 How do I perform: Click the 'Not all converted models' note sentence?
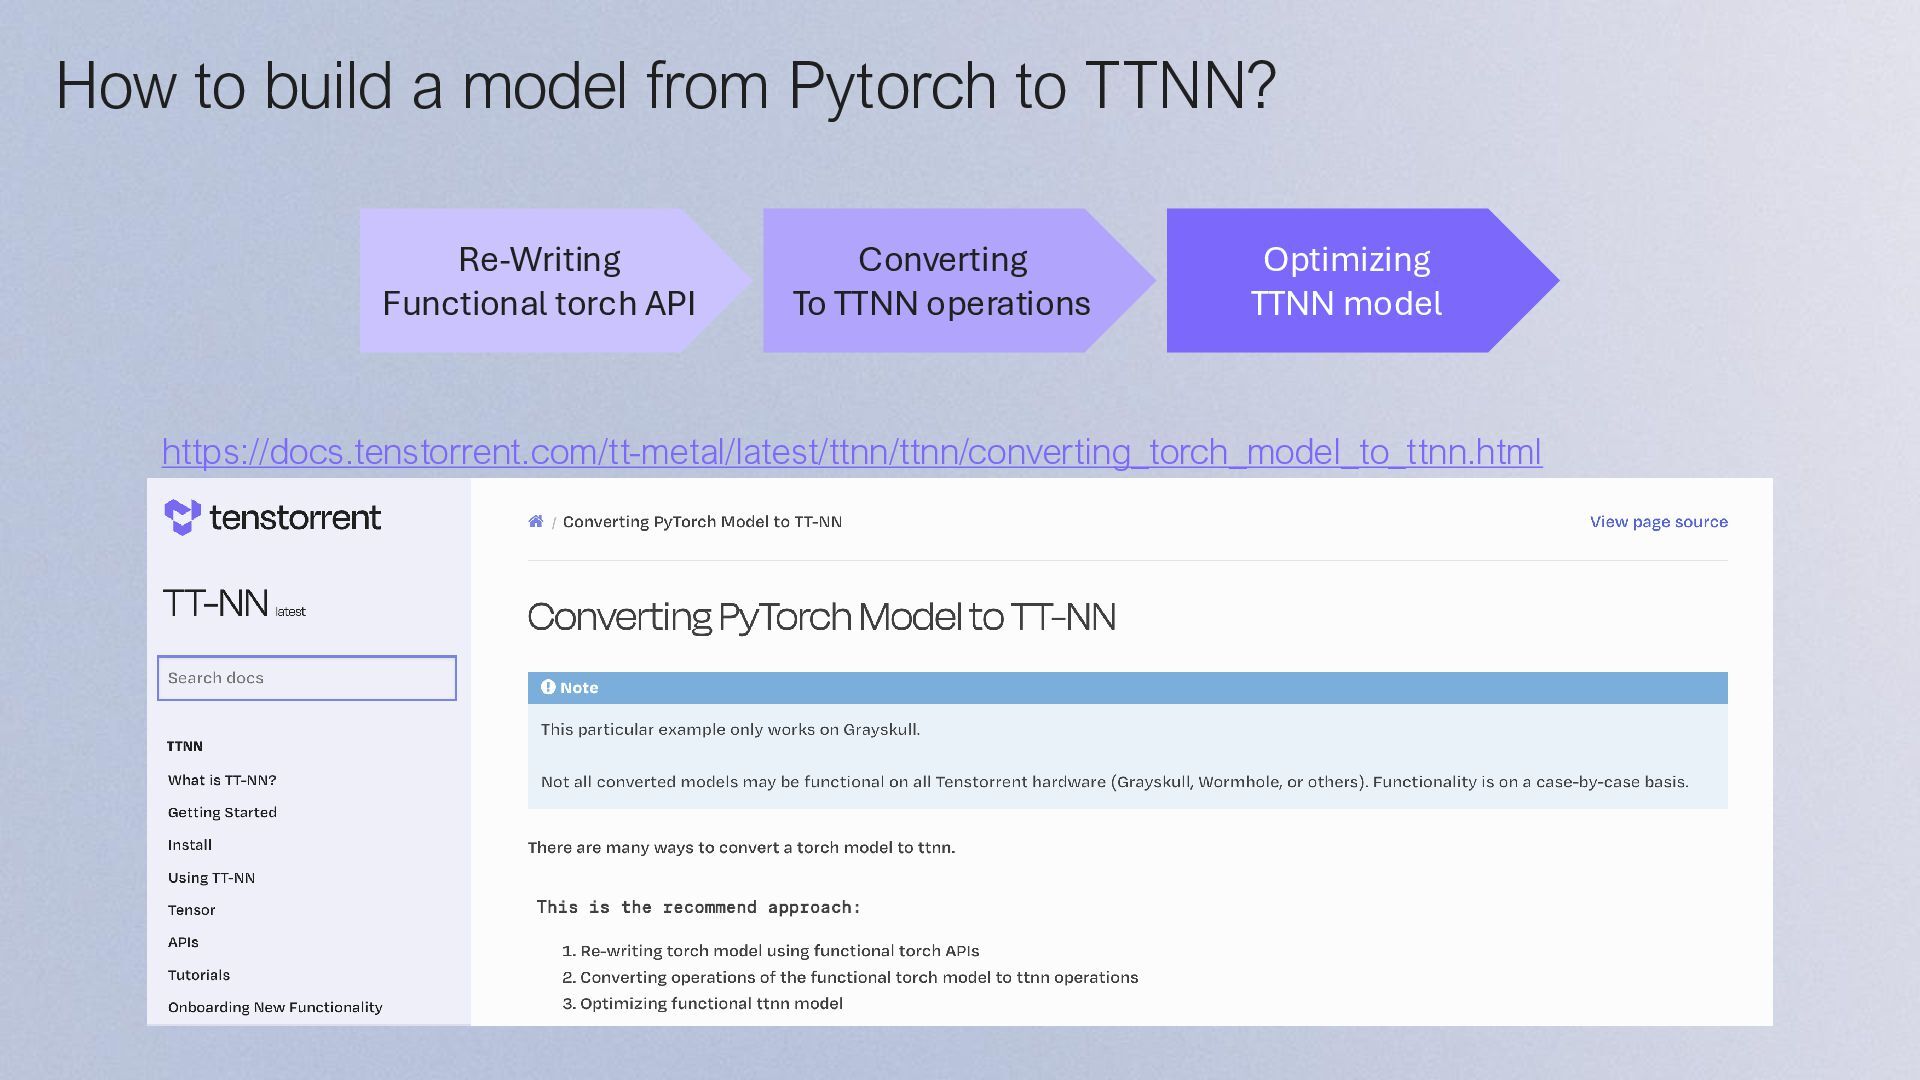coord(1114,782)
